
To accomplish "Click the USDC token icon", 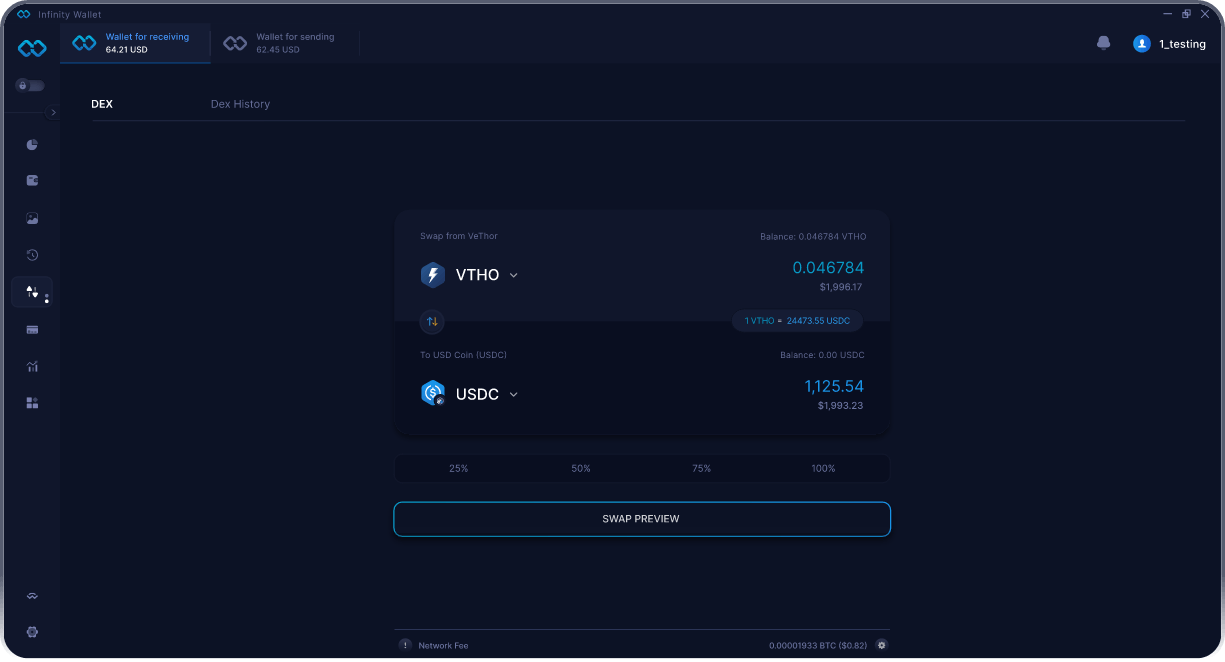I will coord(432,393).
